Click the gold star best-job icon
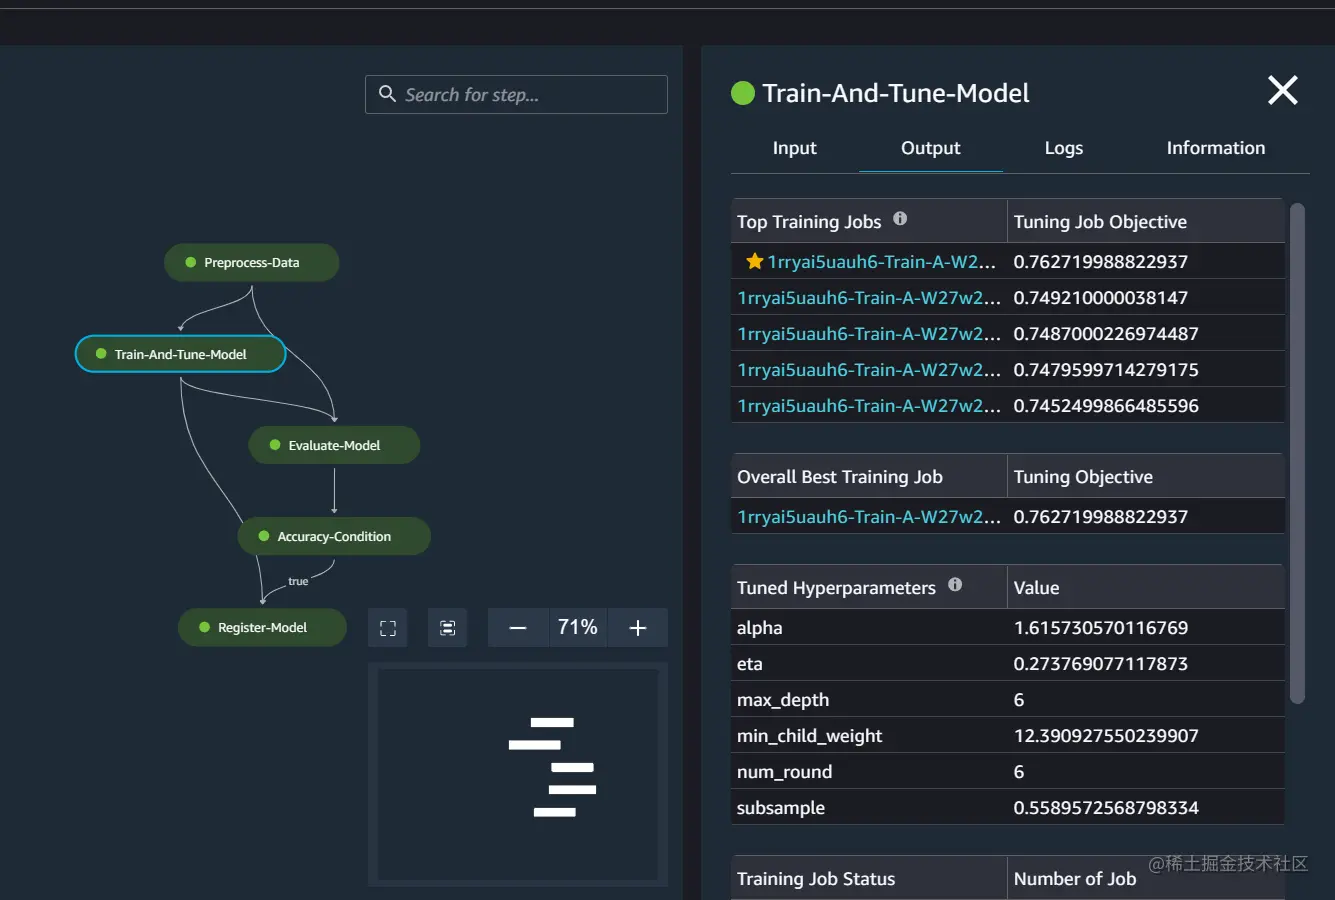 pyautogui.click(x=755, y=261)
